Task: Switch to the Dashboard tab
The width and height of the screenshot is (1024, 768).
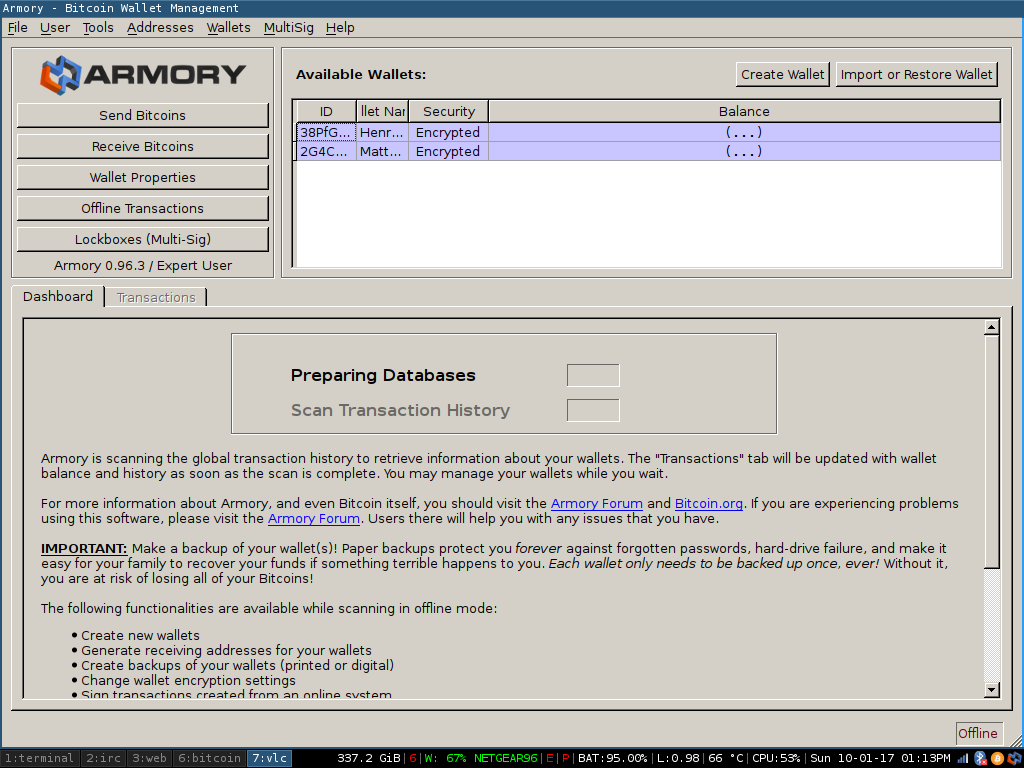Action: (58, 296)
